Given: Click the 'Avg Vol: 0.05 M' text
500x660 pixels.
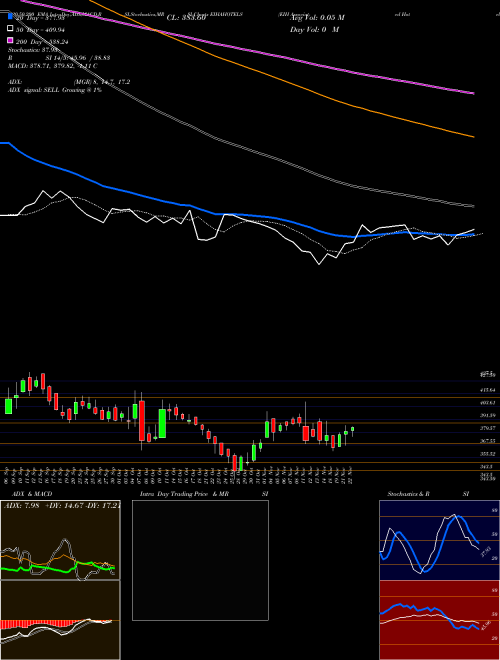Looking at the screenshot, I should [x=317, y=18].
